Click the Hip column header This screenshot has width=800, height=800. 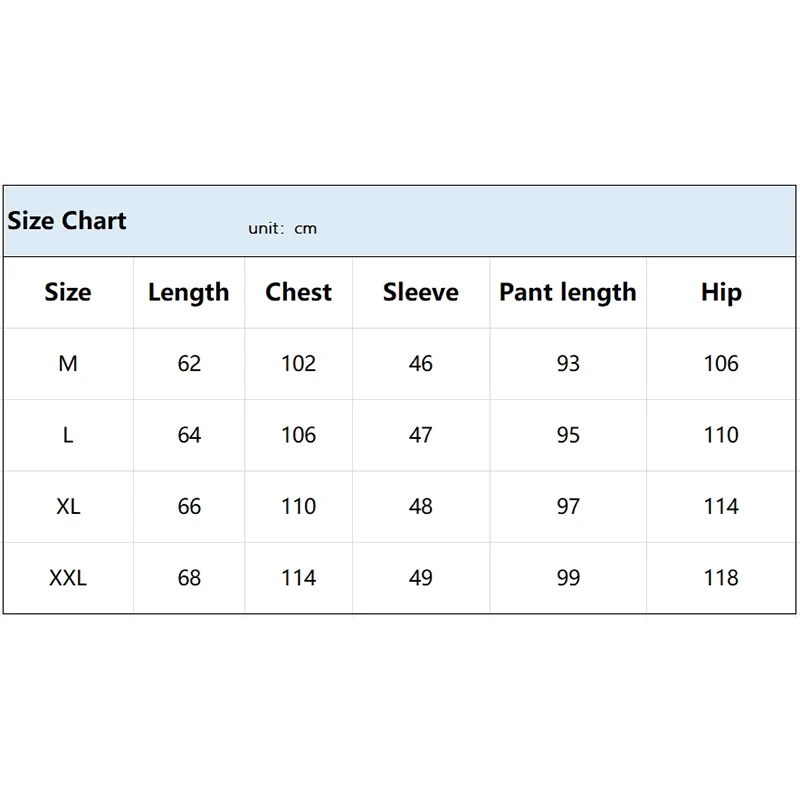coord(721,293)
